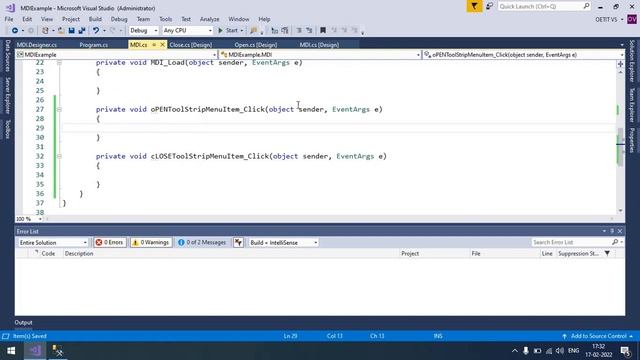Open the Build menu

(x=95, y=19)
